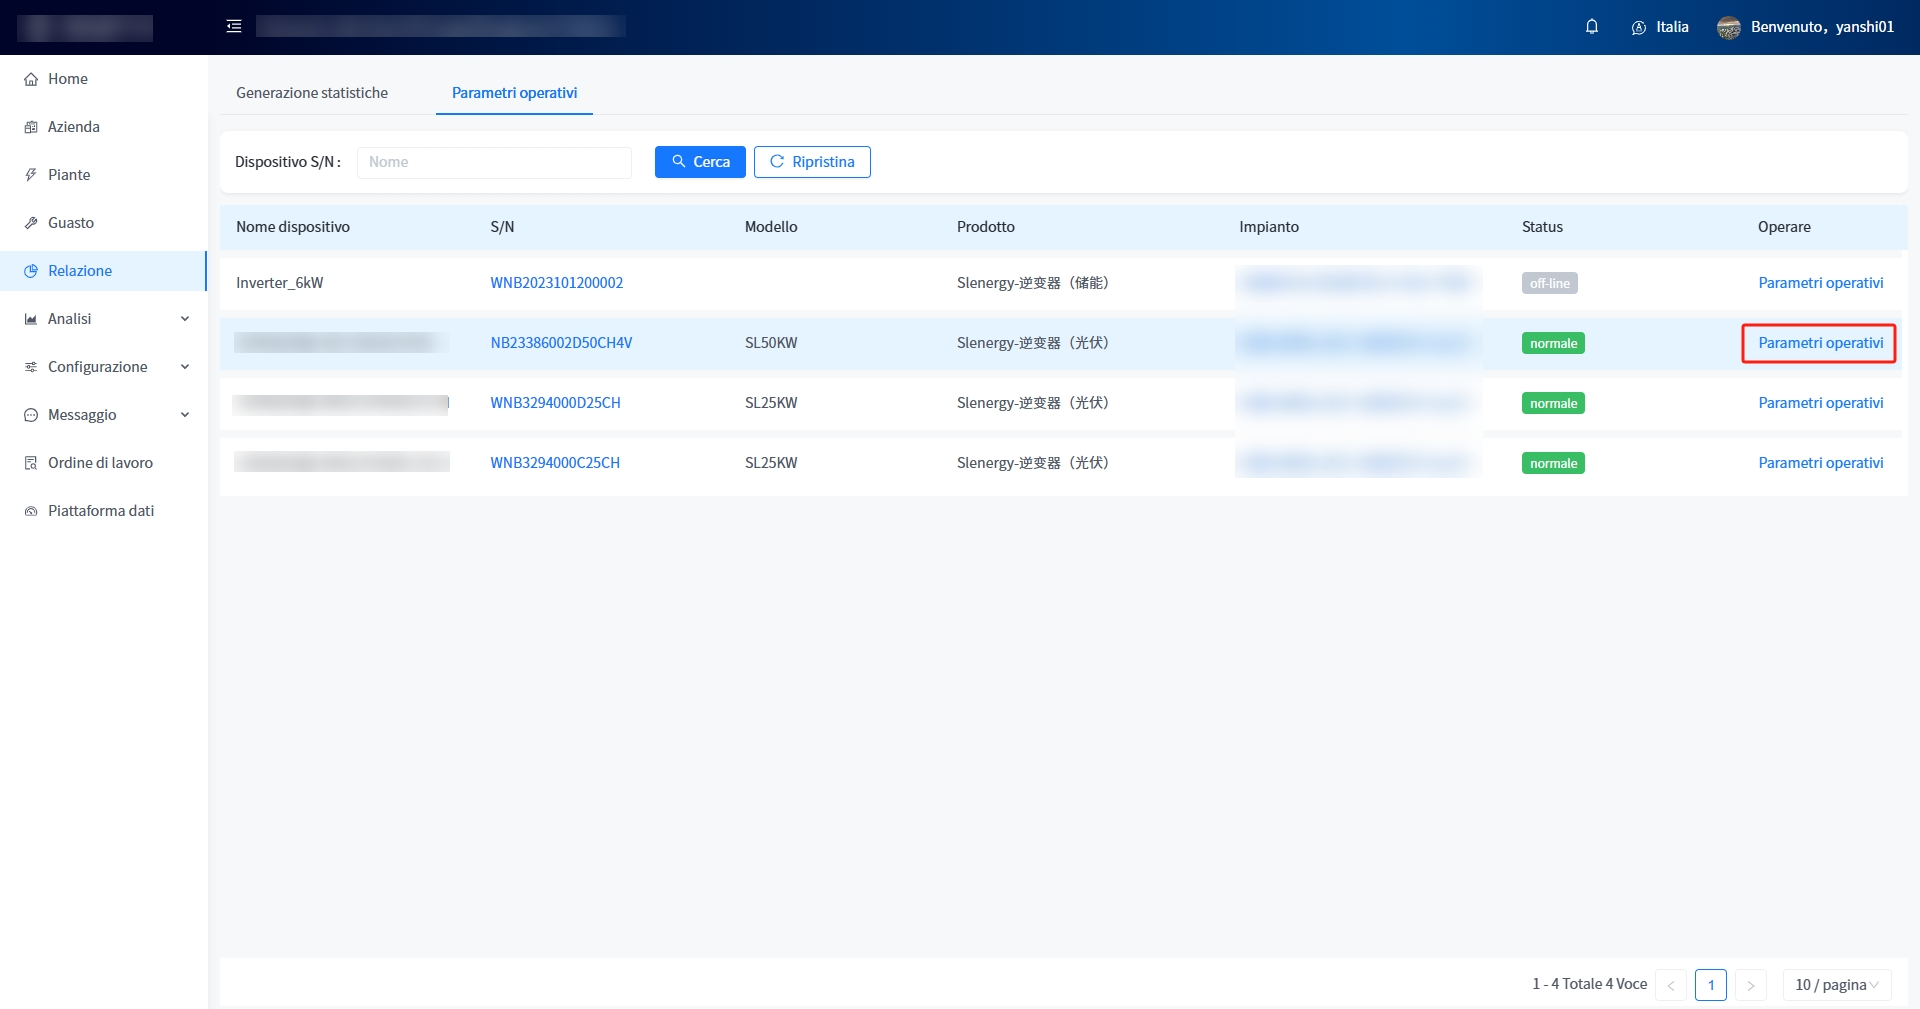1920x1009 pixels.
Task: Click the region icon beside Italia
Action: (x=1638, y=28)
